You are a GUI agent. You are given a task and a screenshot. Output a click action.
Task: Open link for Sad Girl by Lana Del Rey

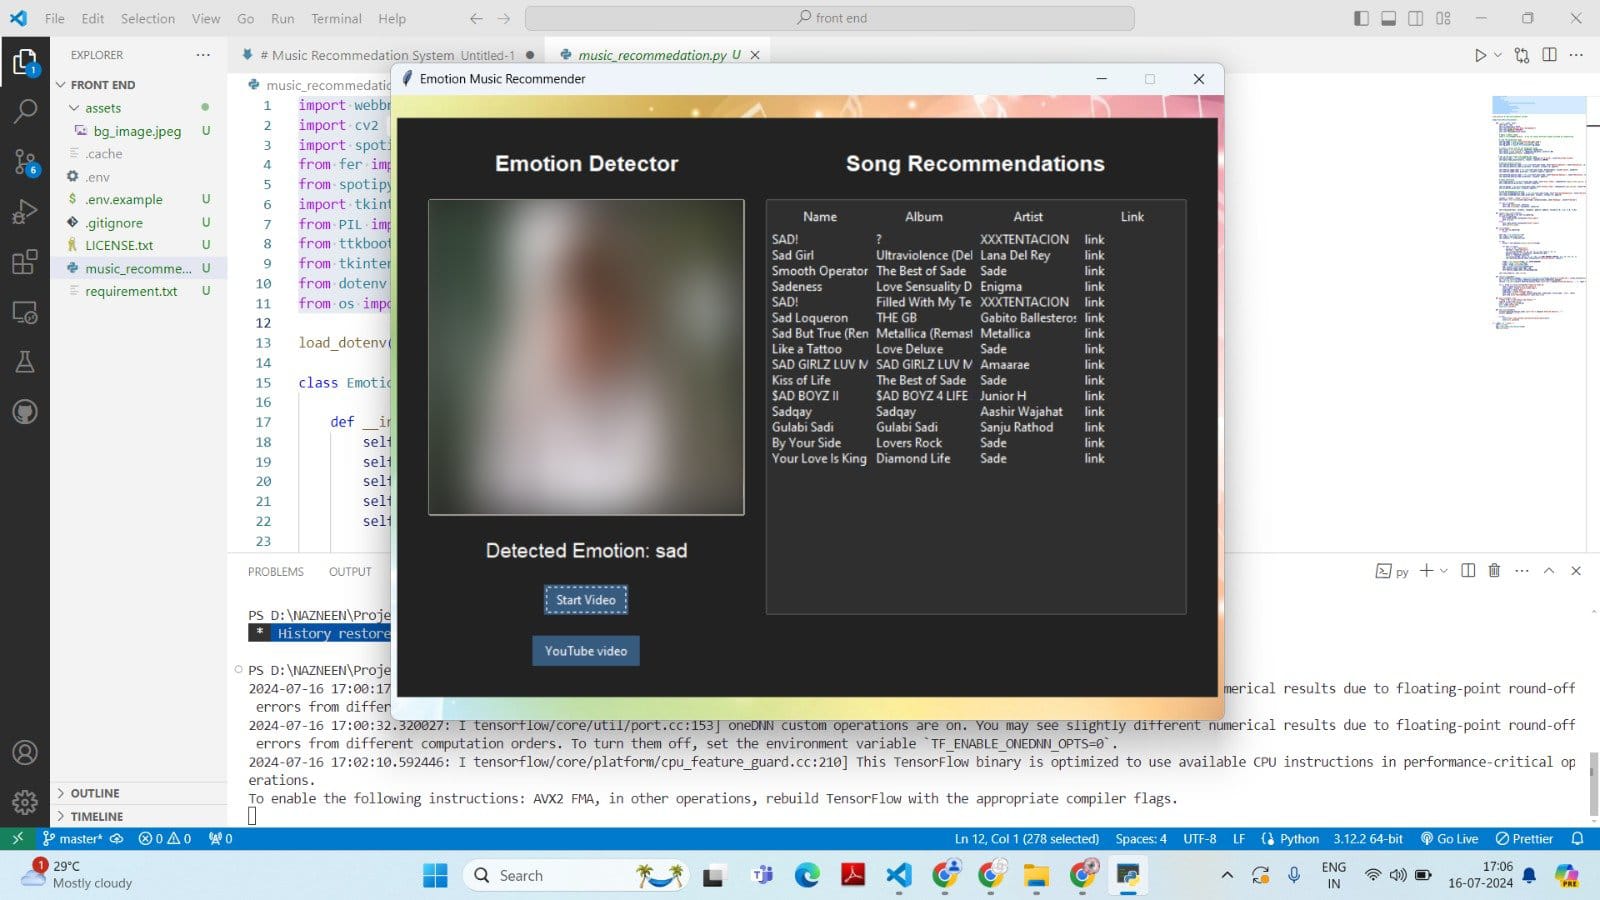tap(1095, 255)
